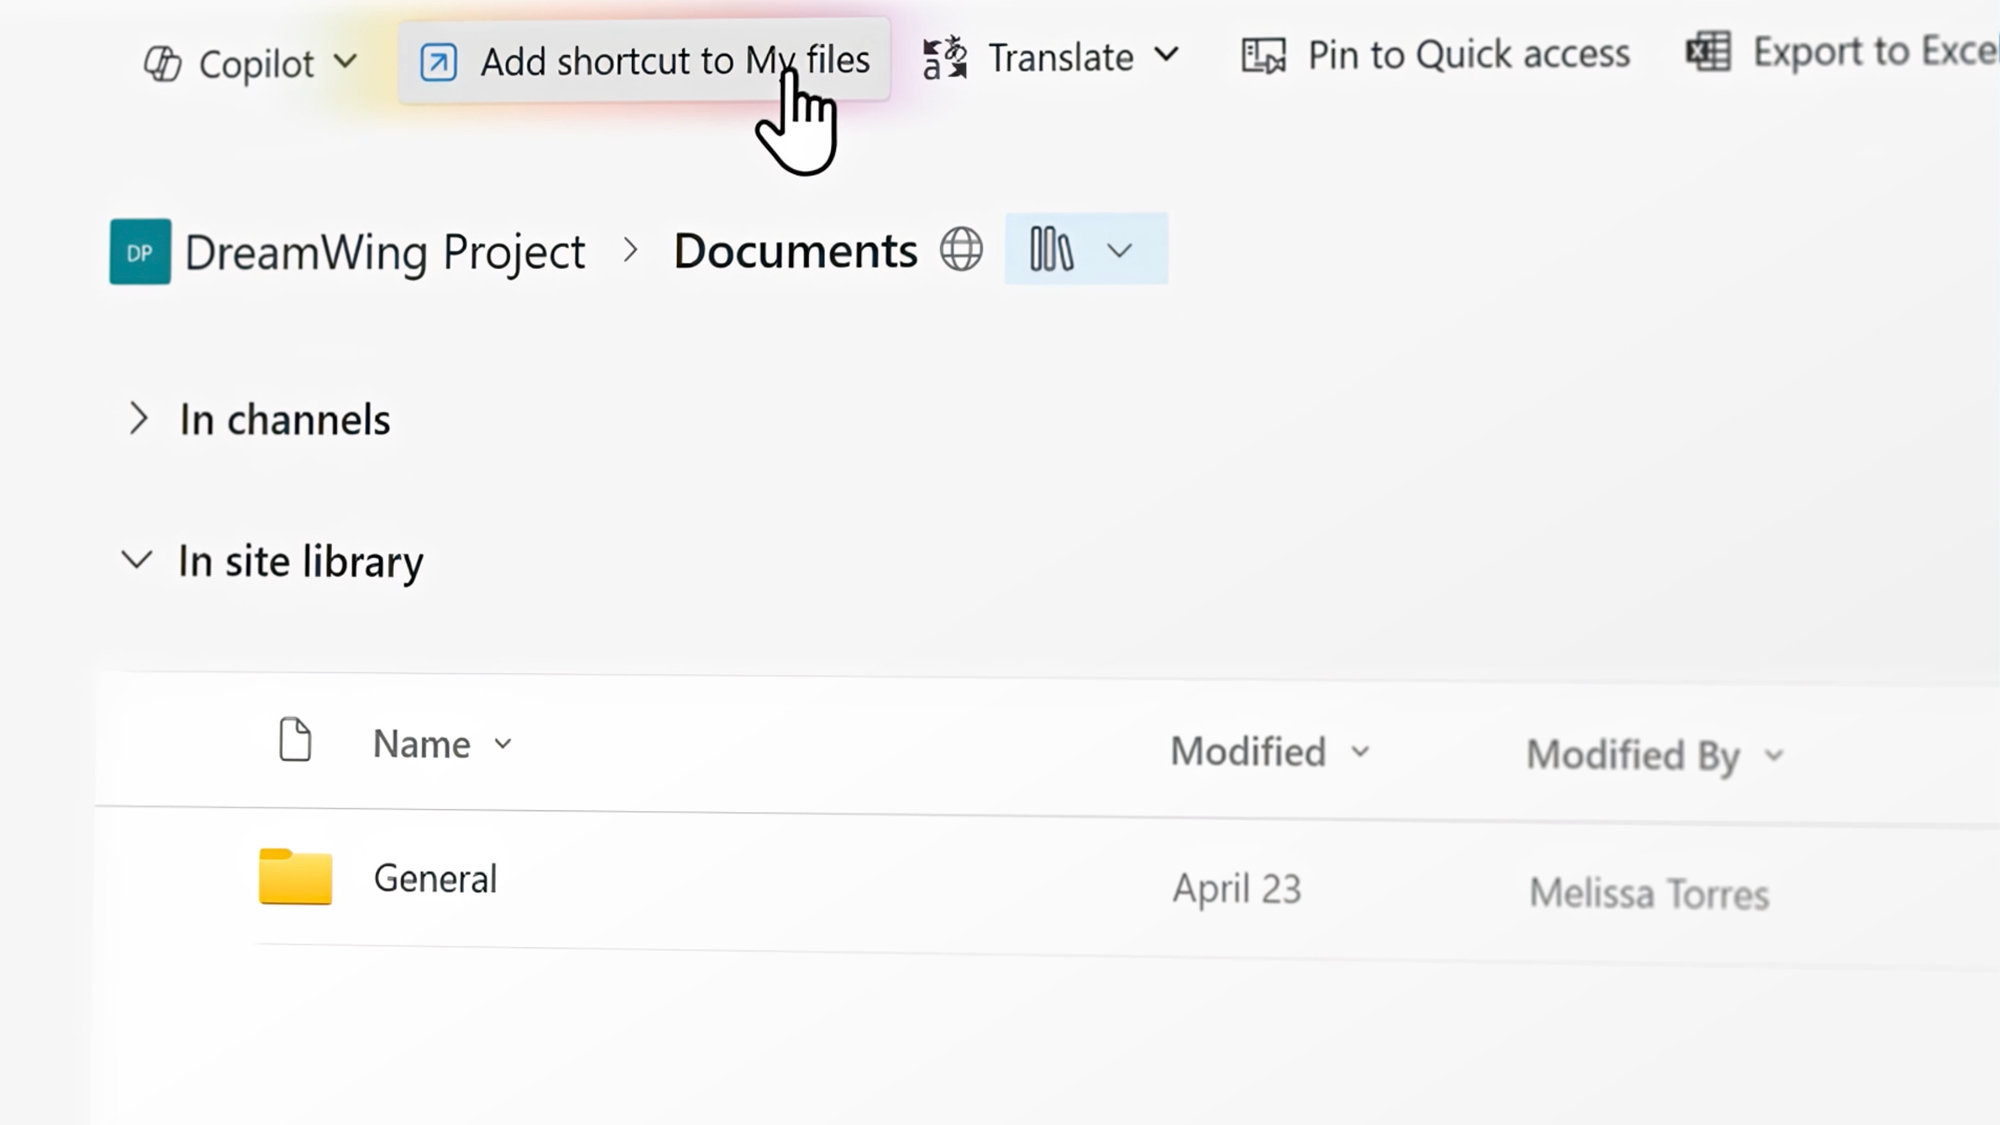Screen dimensions: 2000x1125
Task: Click the globe public visibility icon
Action: [x=961, y=249]
